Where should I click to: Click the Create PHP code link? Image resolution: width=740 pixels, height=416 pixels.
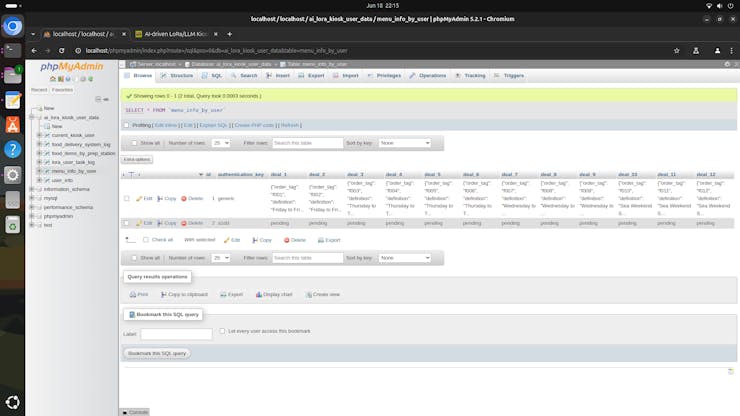coord(254,125)
